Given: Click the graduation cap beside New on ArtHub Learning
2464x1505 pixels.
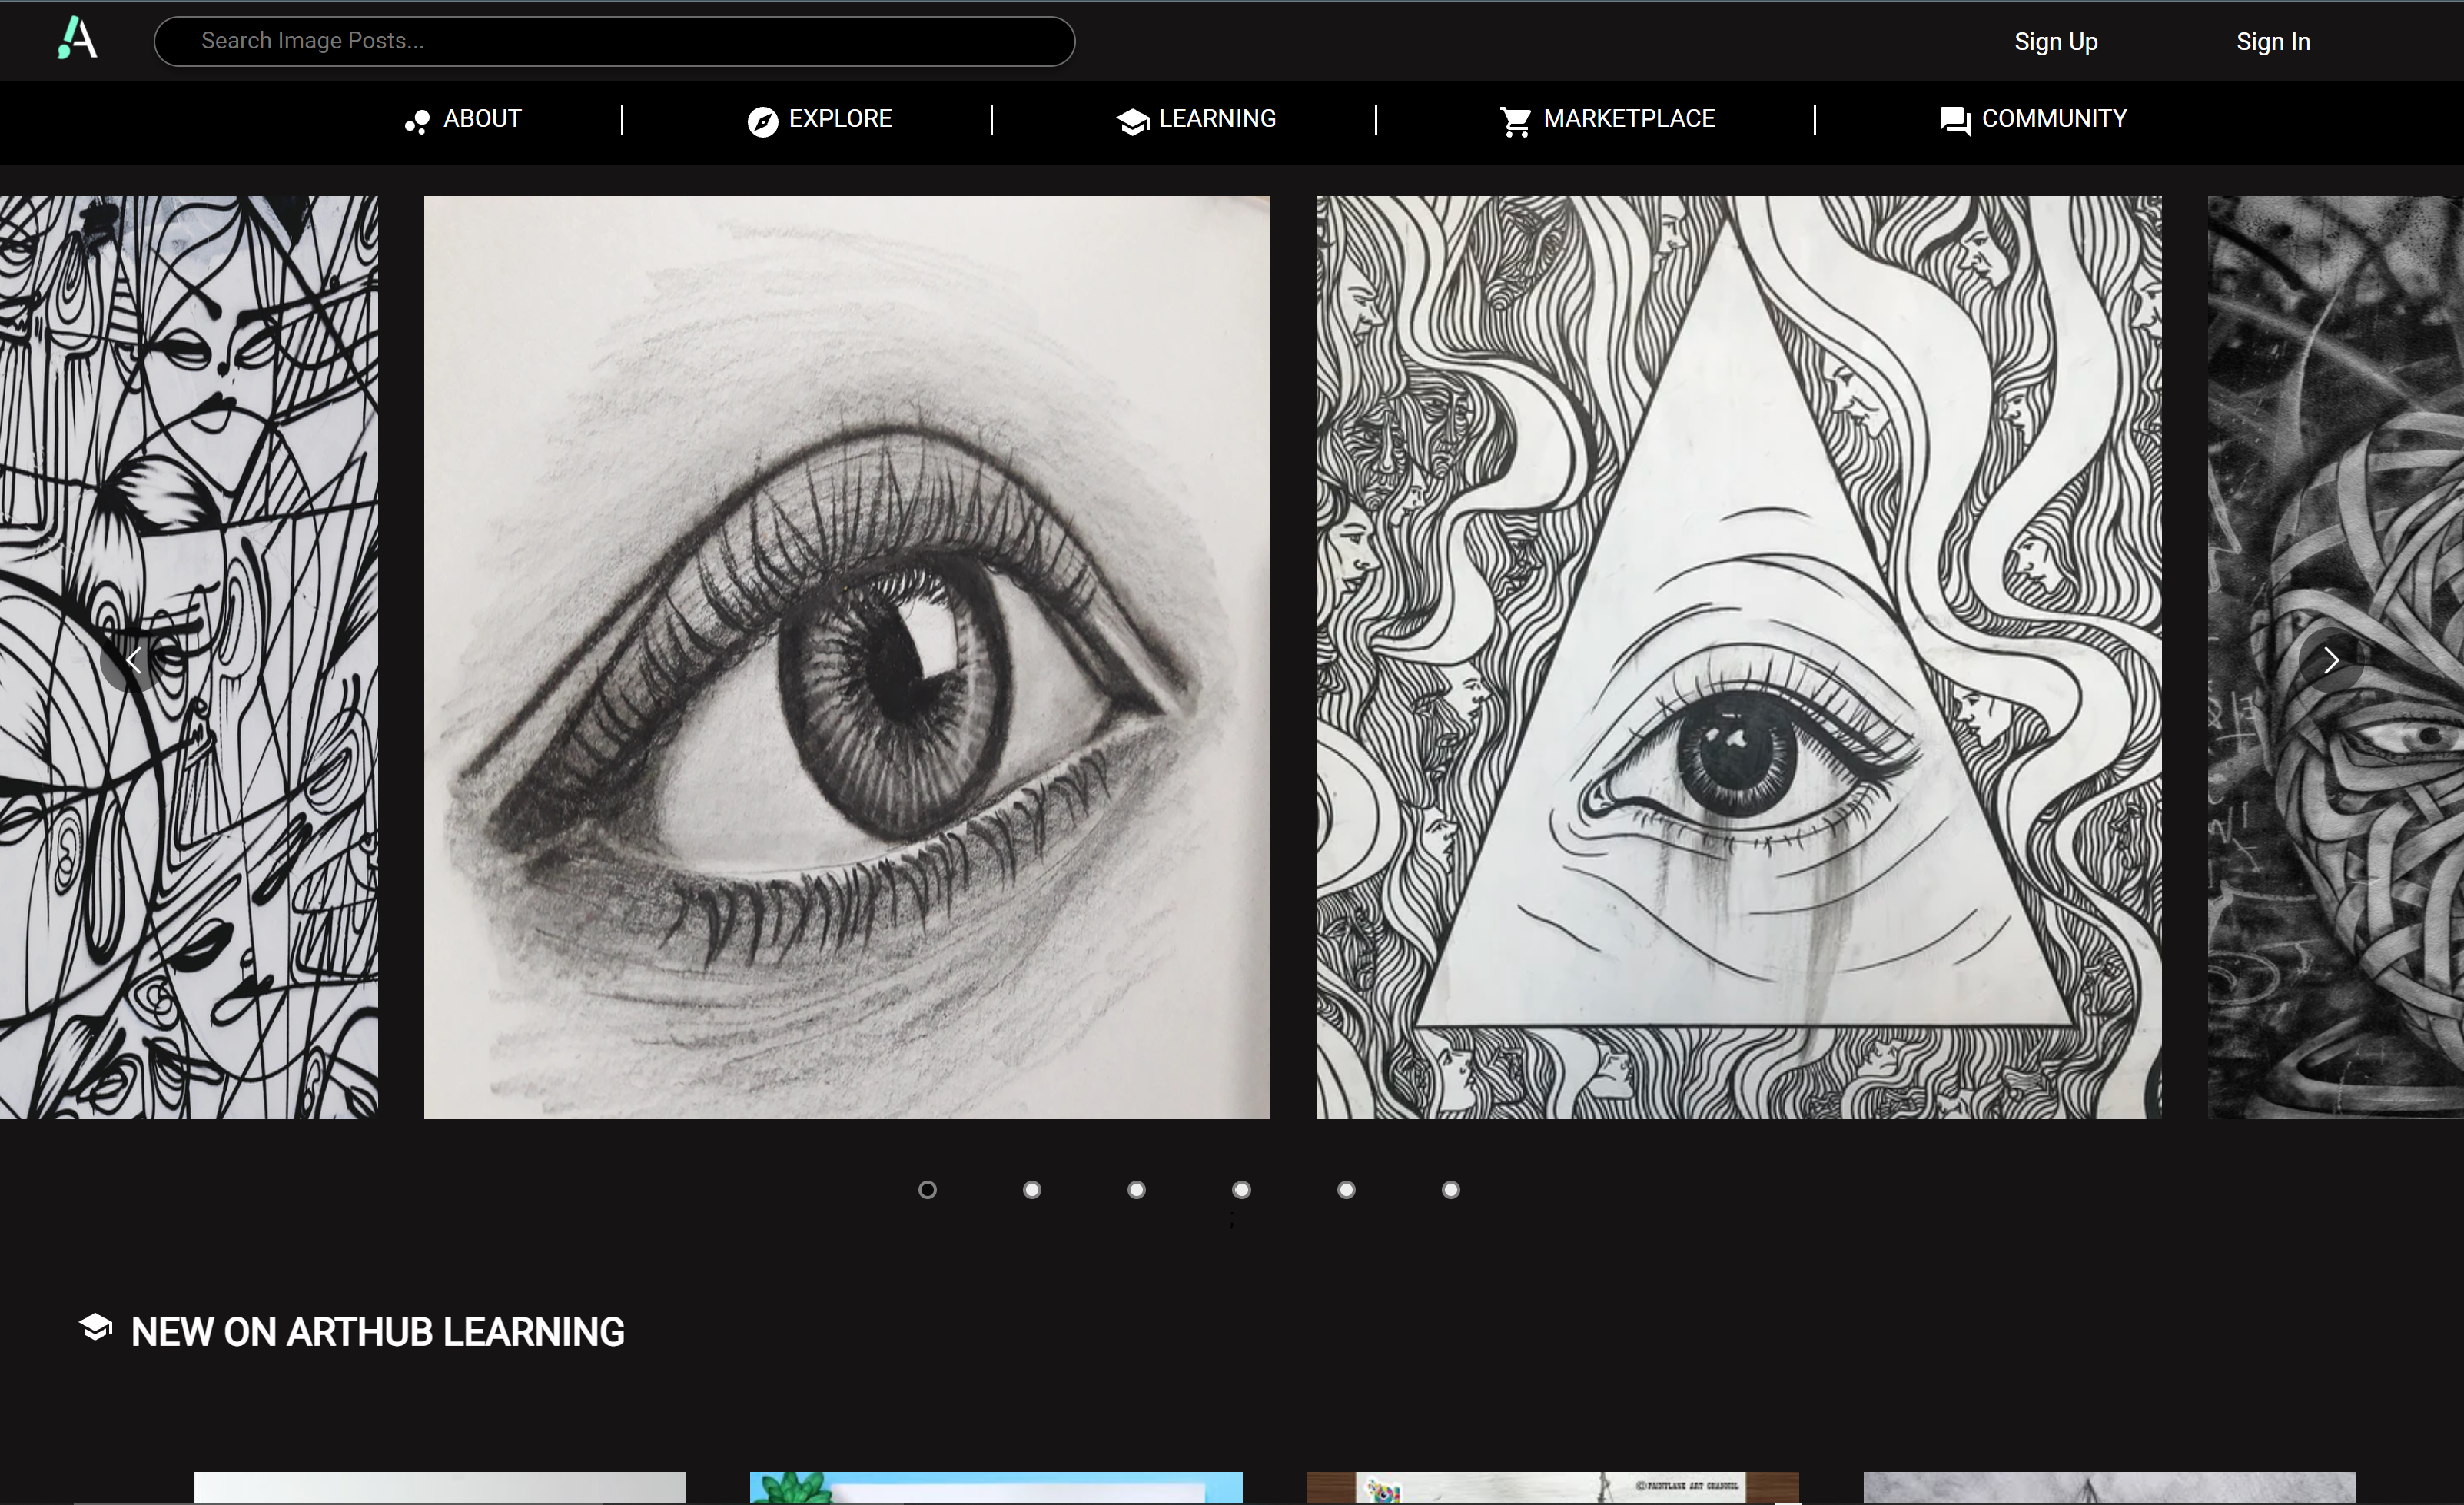Looking at the screenshot, I should point(96,1327).
